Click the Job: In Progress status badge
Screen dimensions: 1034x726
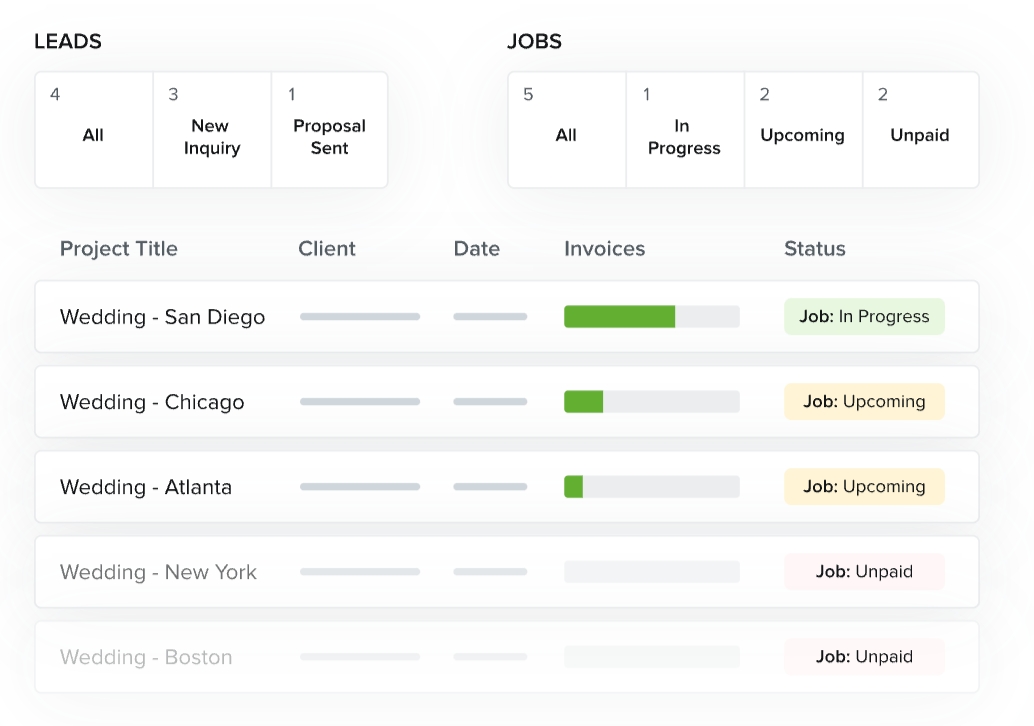(x=864, y=317)
